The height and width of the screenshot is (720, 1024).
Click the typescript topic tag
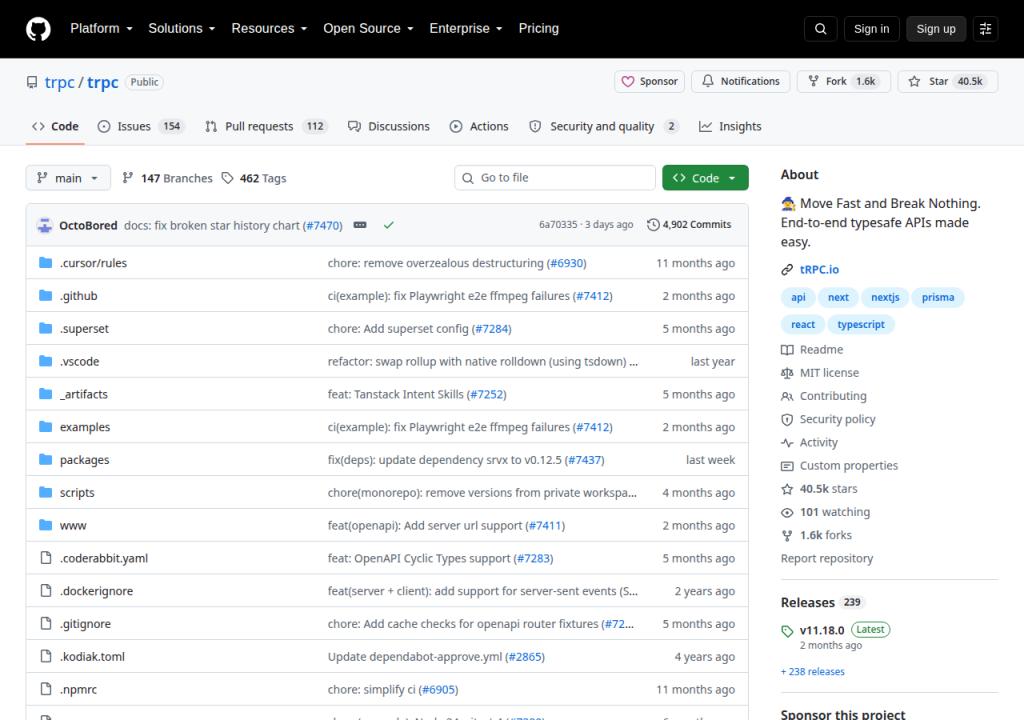tap(861, 325)
